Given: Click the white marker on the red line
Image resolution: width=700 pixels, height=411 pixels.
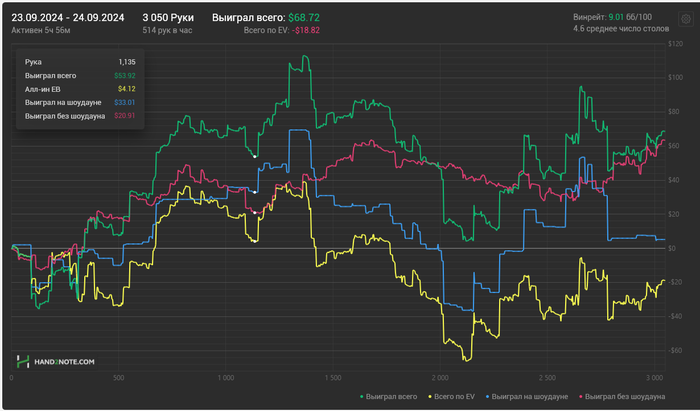Looking at the screenshot, I should click(x=255, y=213).
